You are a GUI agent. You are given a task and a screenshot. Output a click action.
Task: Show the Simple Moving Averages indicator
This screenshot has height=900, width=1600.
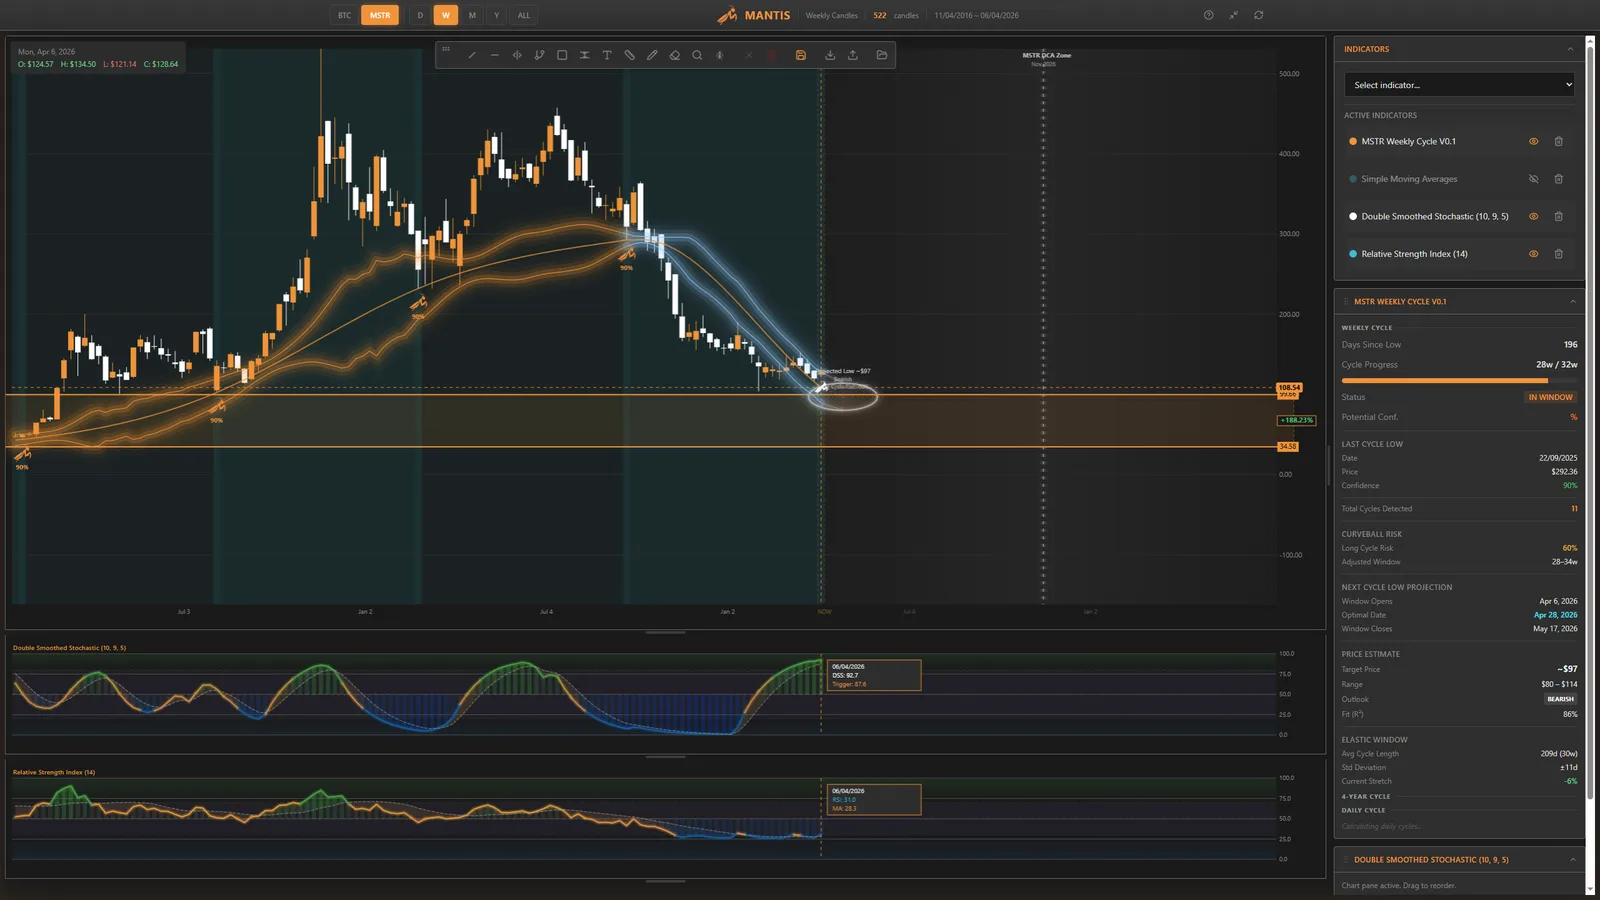point(1533,179)
